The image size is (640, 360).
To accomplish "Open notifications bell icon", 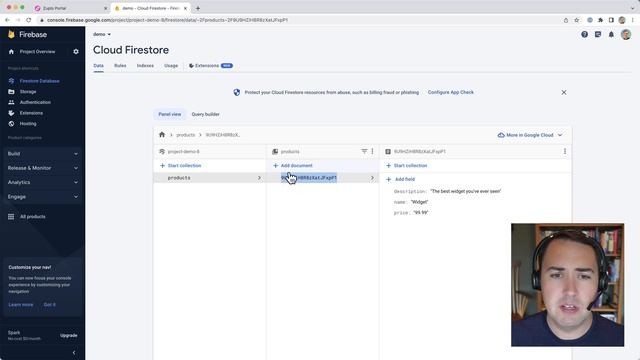I will coord(611,35).
